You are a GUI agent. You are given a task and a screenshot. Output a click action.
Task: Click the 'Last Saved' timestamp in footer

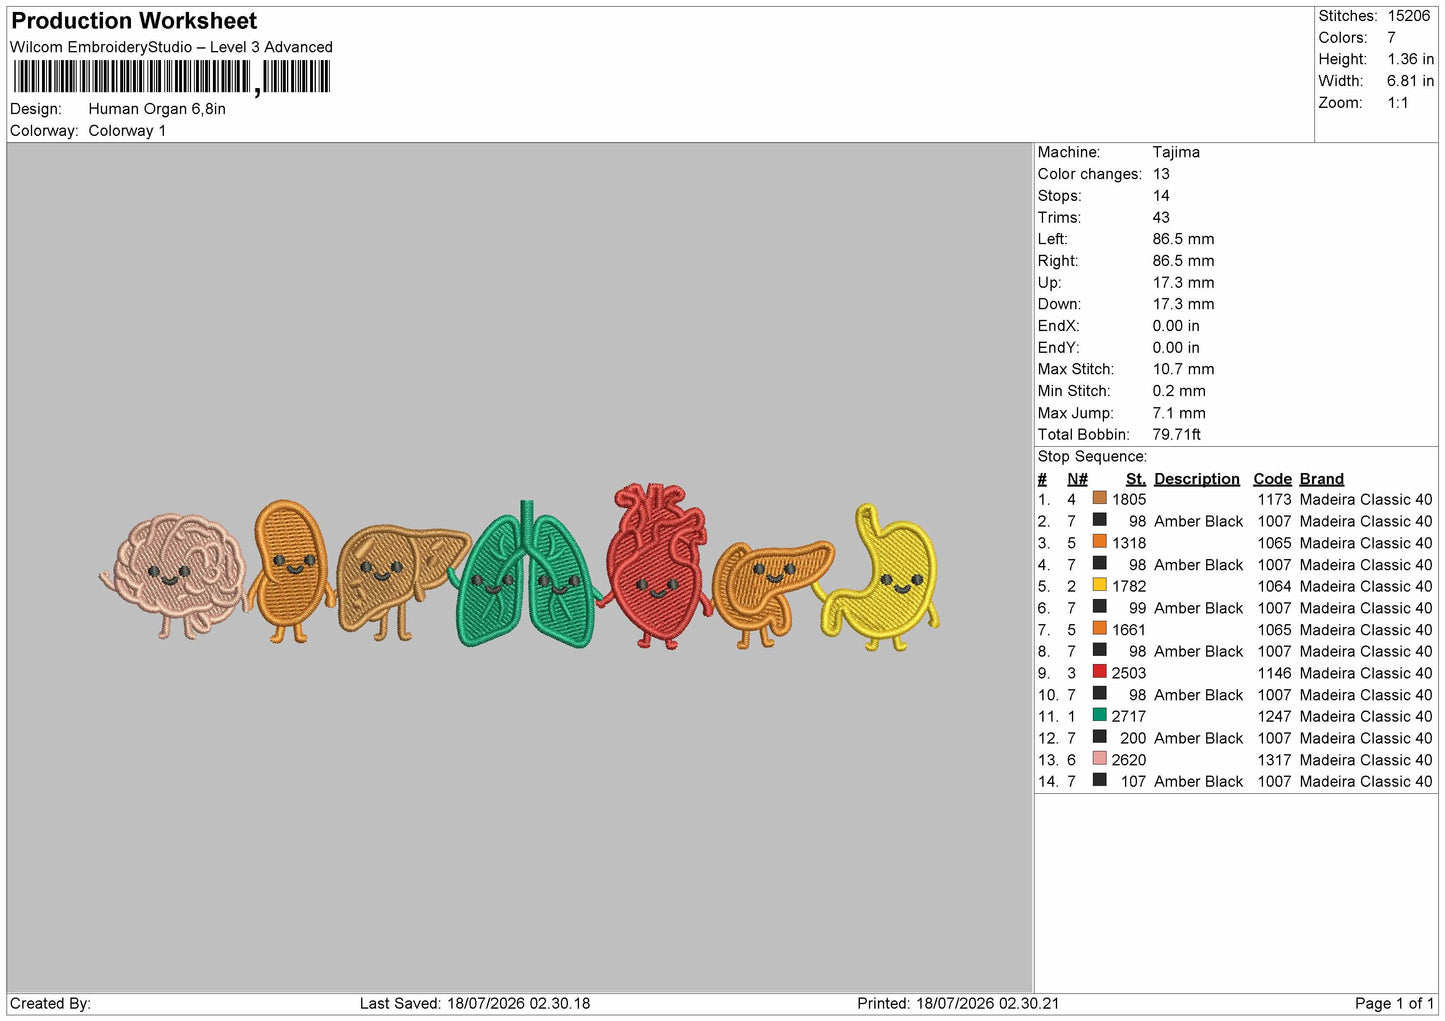(475, 1003)
